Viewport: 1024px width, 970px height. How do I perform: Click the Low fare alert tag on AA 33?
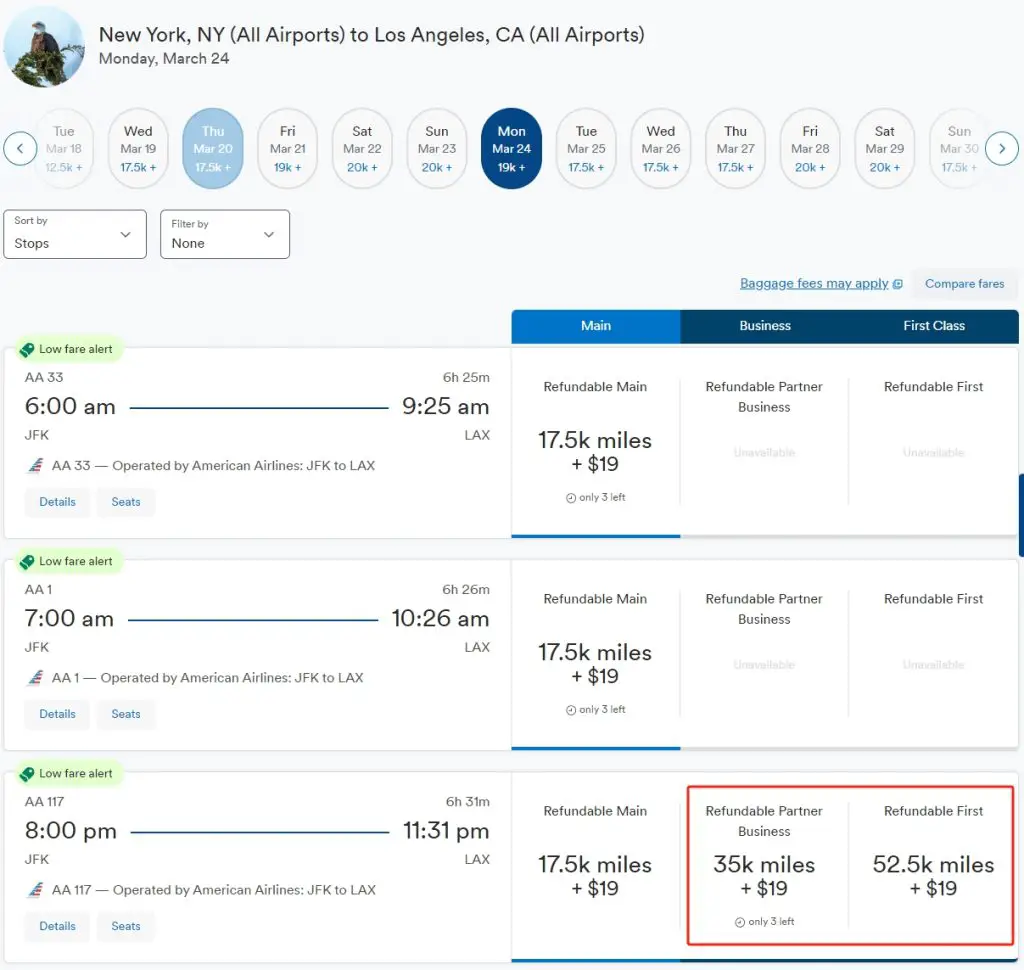point(67,349)
